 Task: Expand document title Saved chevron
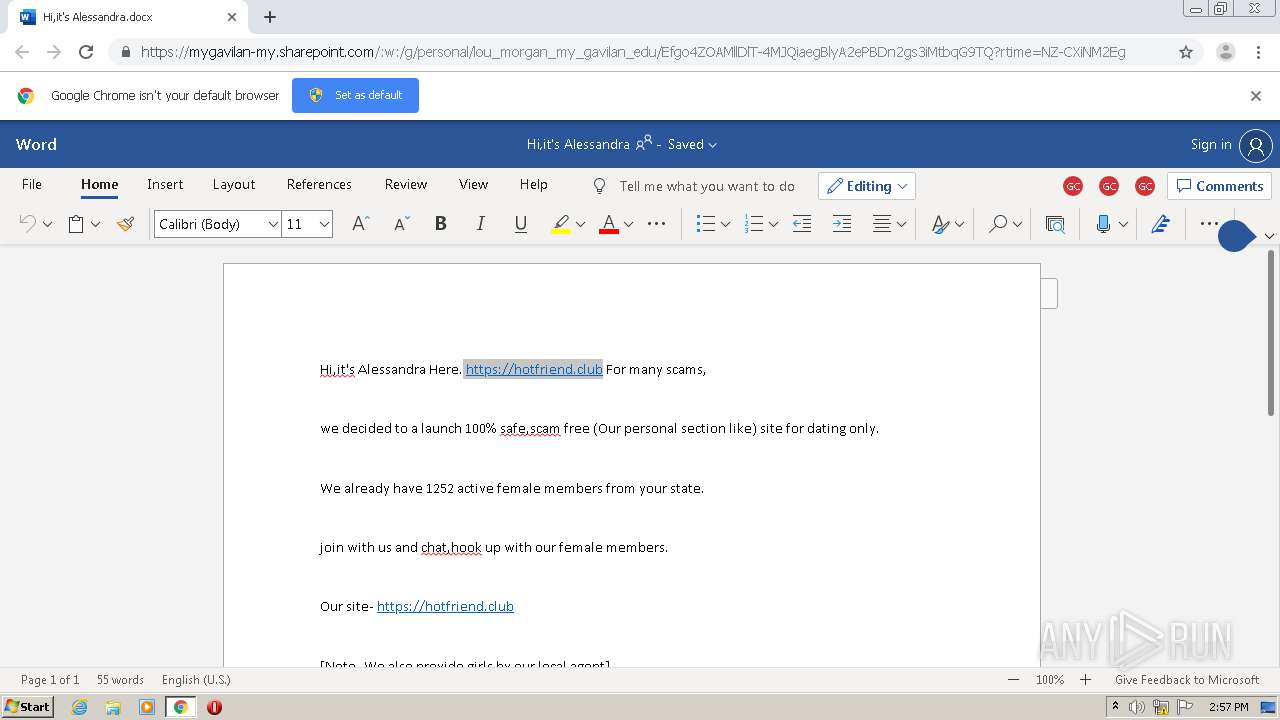pyautogui.click(x=713, y=145)
